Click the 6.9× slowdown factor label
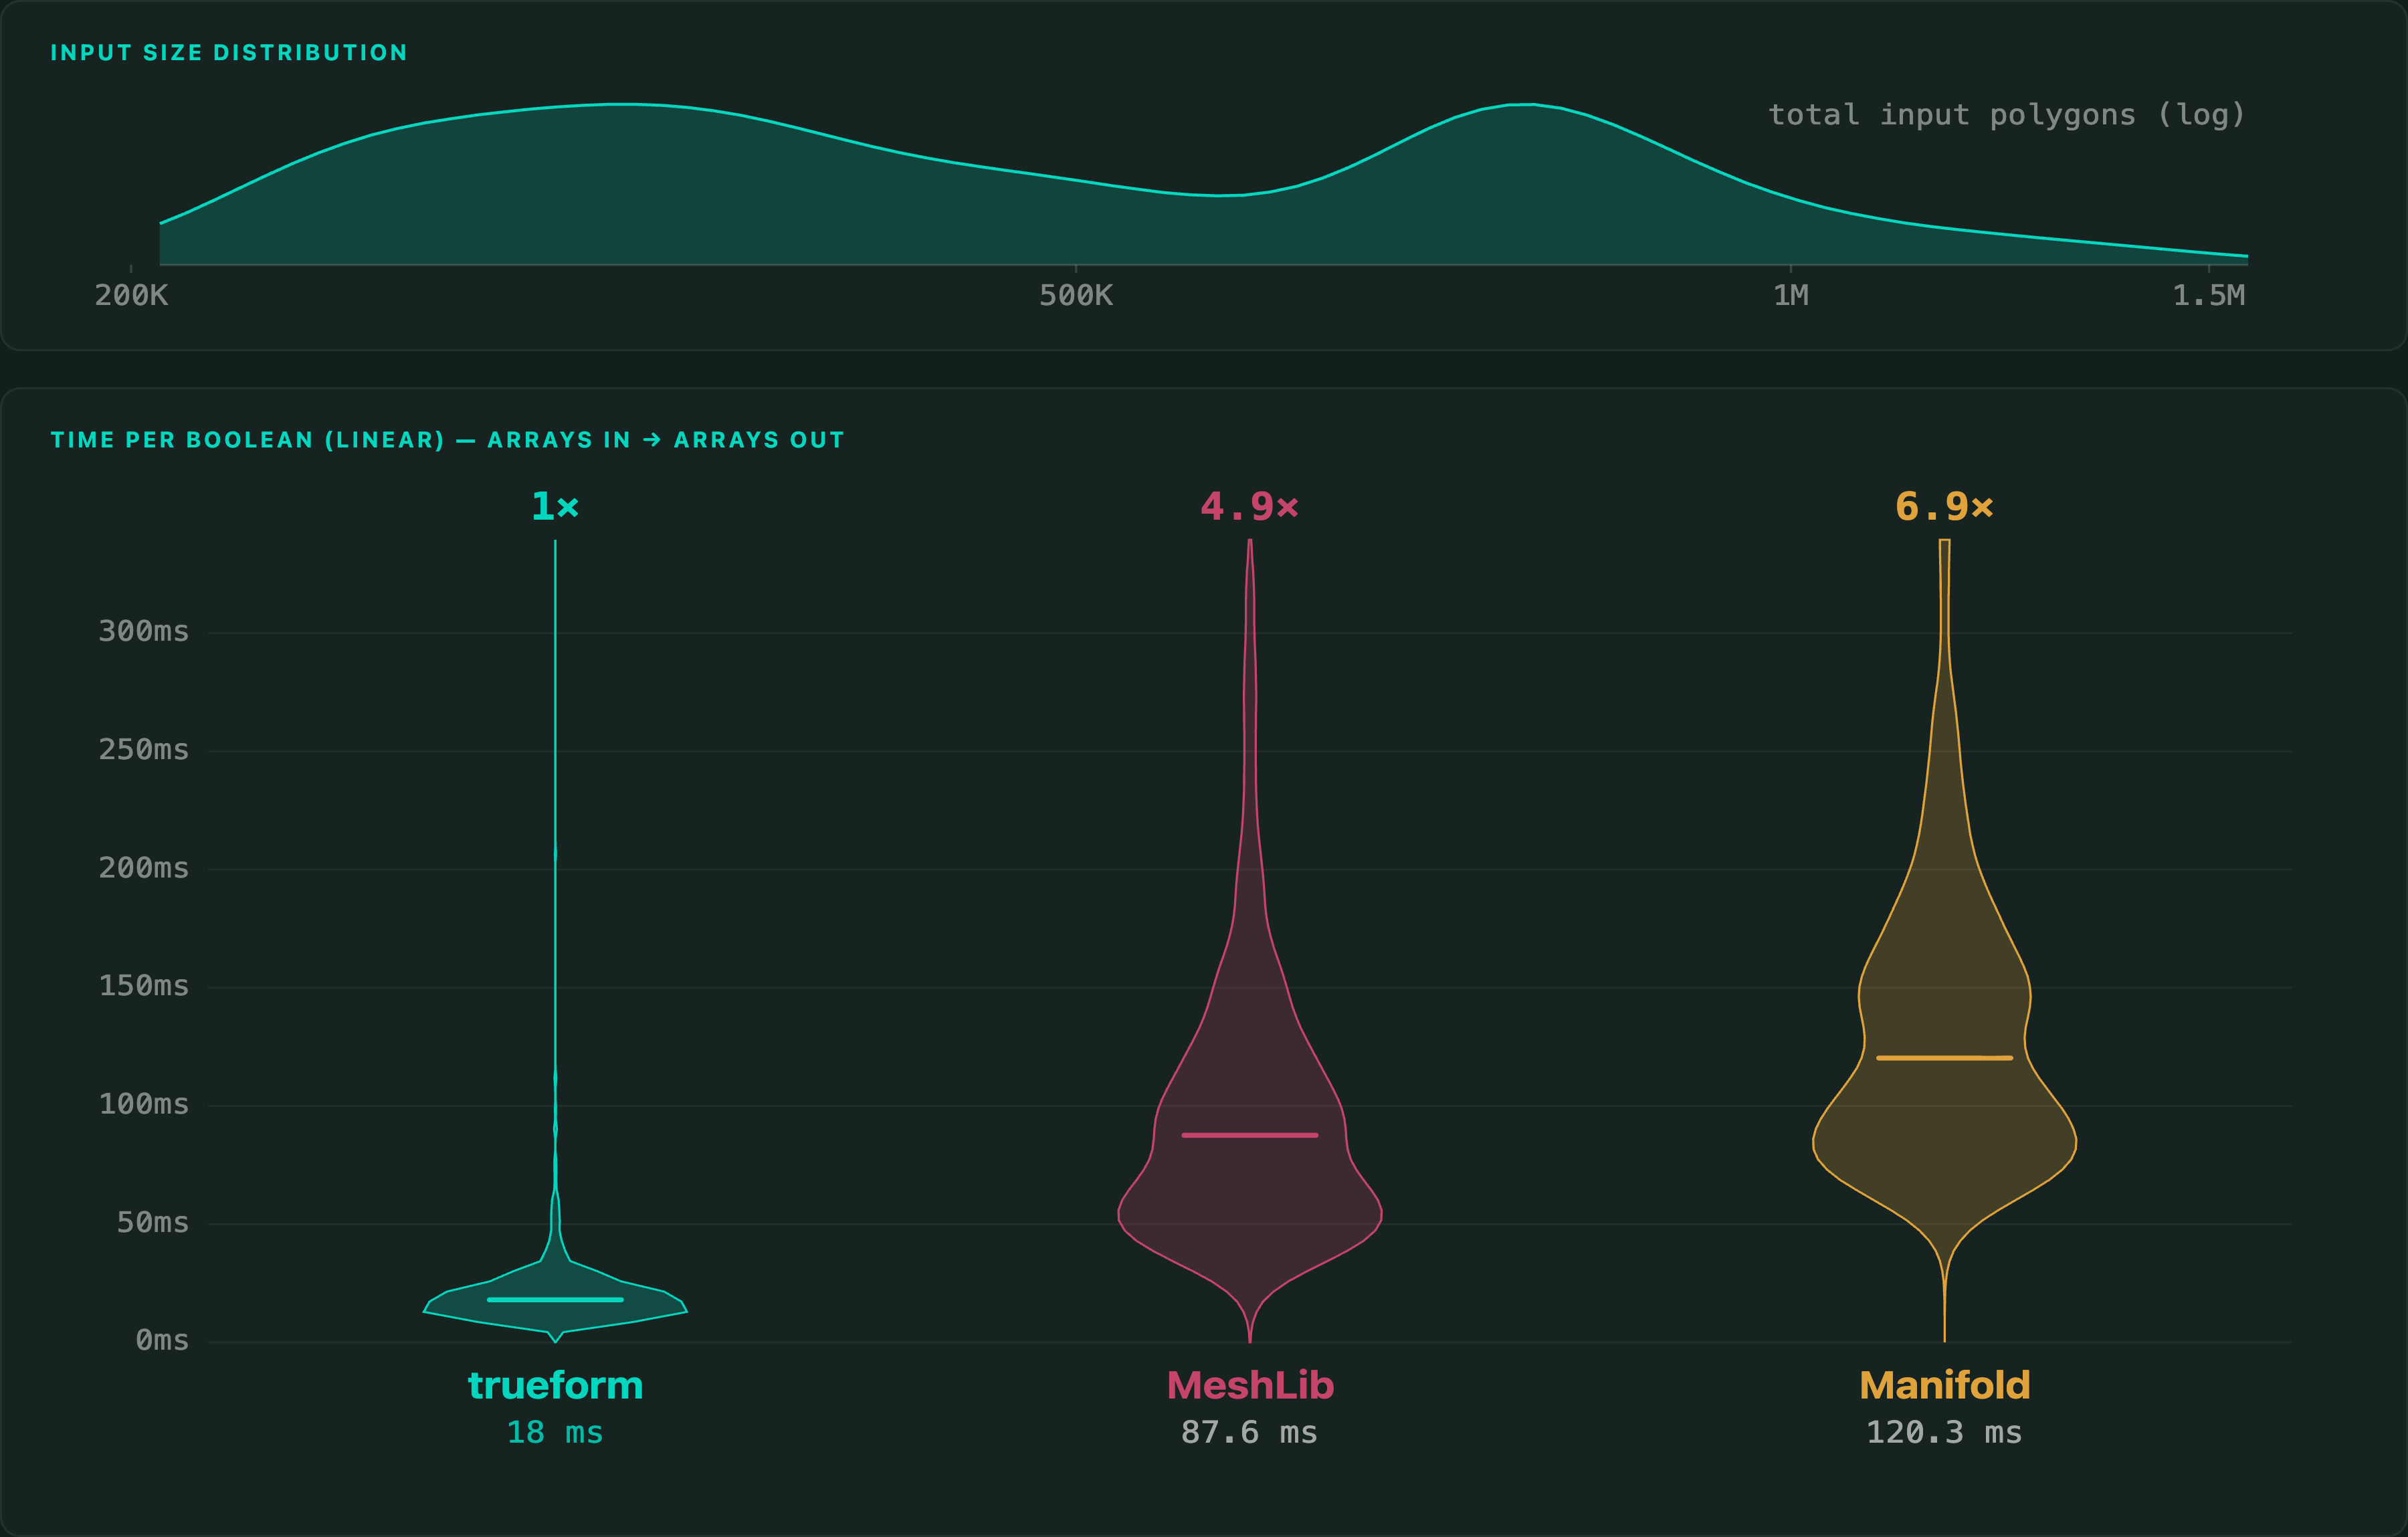2408x1537 pixels. click(x=1944, y=506)
